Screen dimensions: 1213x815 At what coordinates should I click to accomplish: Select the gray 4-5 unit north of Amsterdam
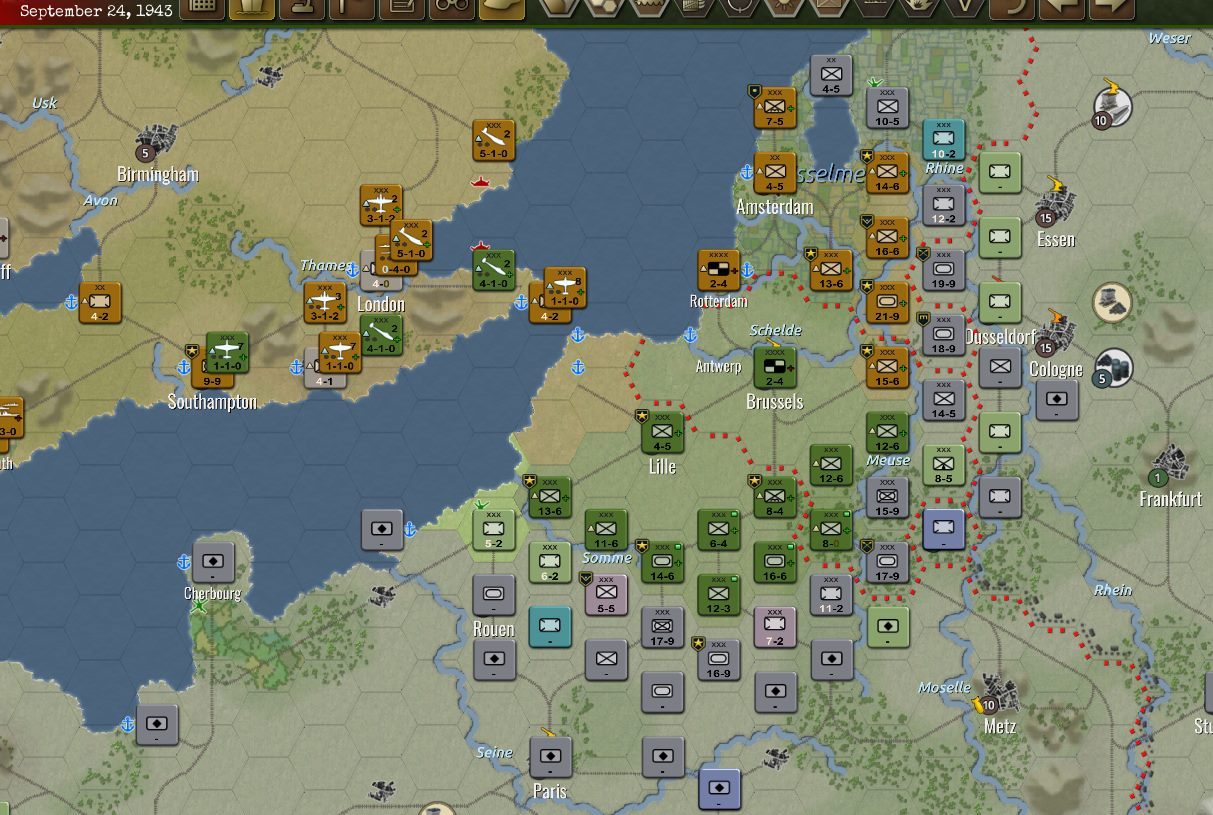tap(831, 75)
